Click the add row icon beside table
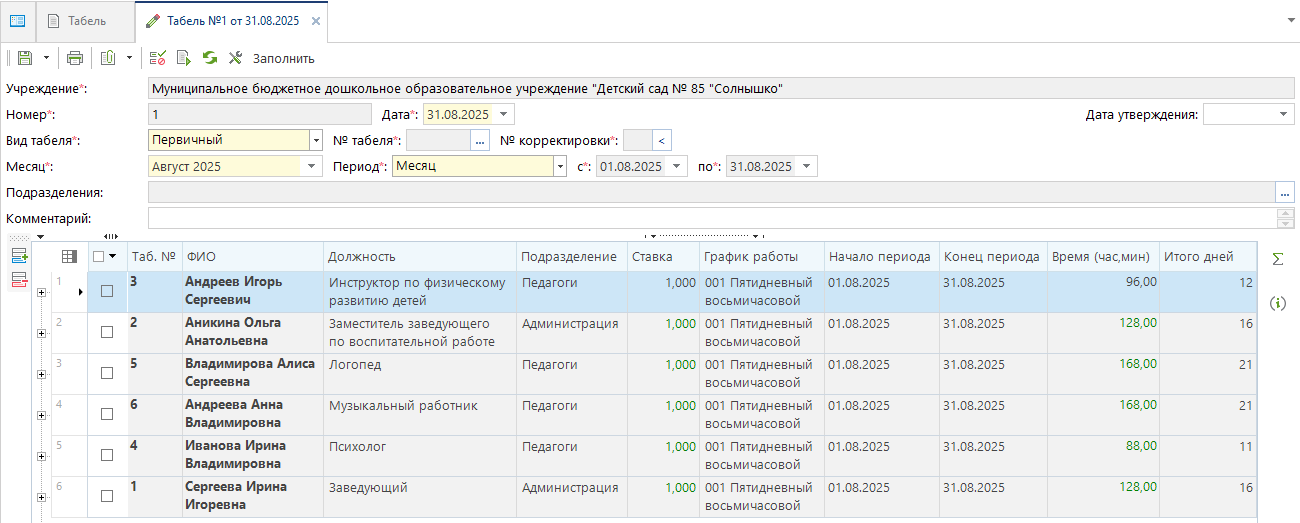Image resolution: width=1300 pixels, height=523 pixels. [19, 257]
